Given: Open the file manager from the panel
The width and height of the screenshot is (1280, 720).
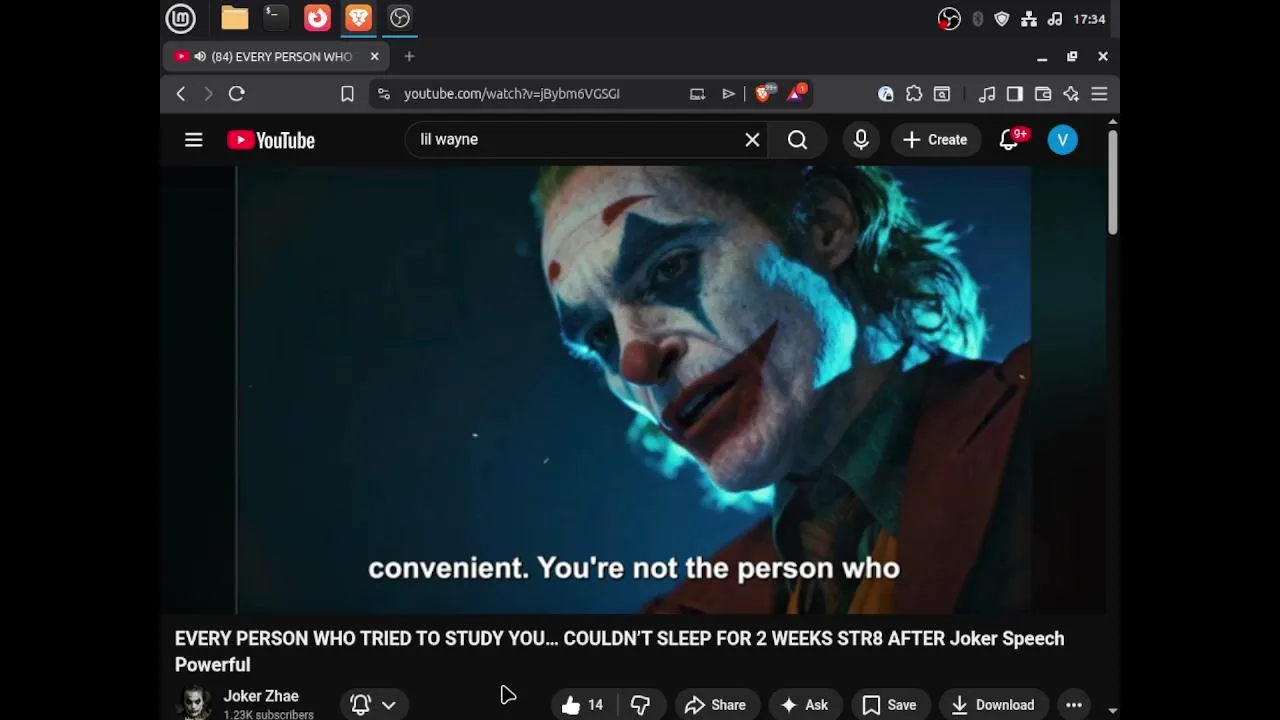Looking at the screenshot, I should 235,18.
